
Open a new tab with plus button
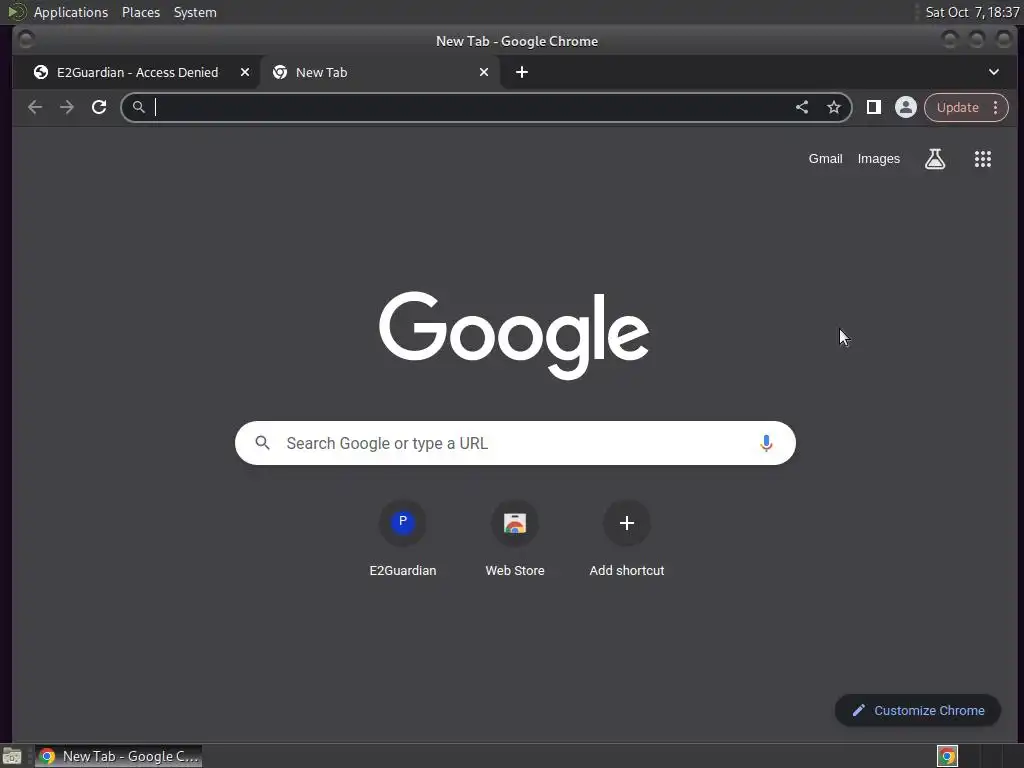point(522,72)
